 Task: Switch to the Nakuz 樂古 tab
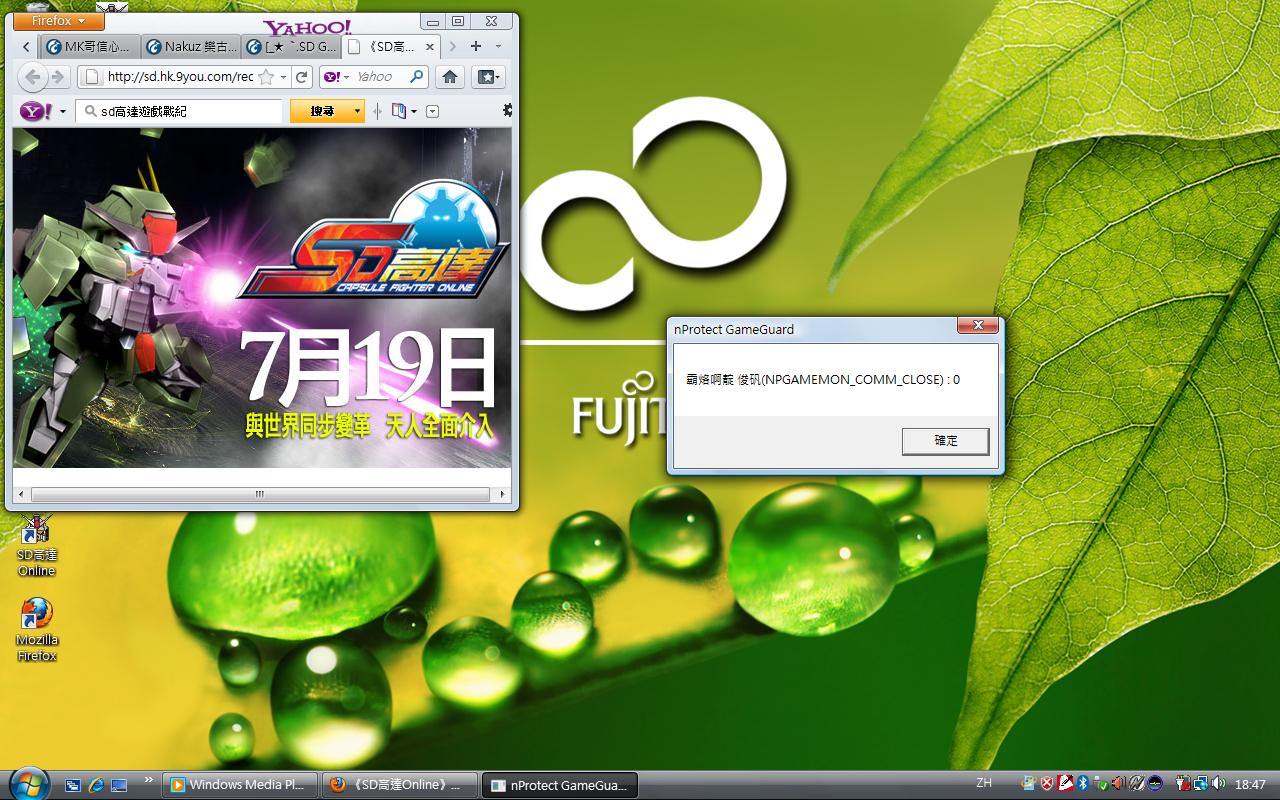click(x=191, y=46)
